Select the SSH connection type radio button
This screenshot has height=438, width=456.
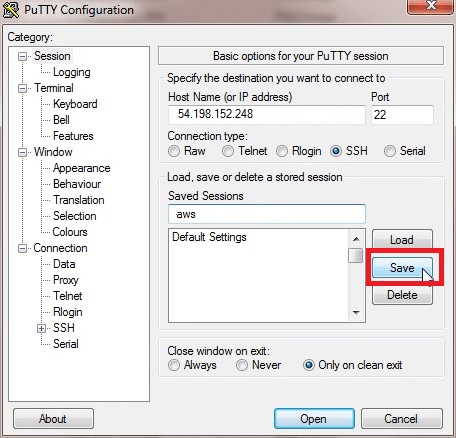pyautogui.click(x=336, y=151)
